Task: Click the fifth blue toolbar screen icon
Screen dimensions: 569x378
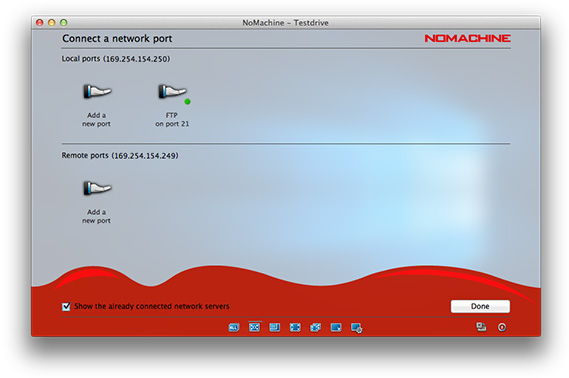Action: pos(315,327)
